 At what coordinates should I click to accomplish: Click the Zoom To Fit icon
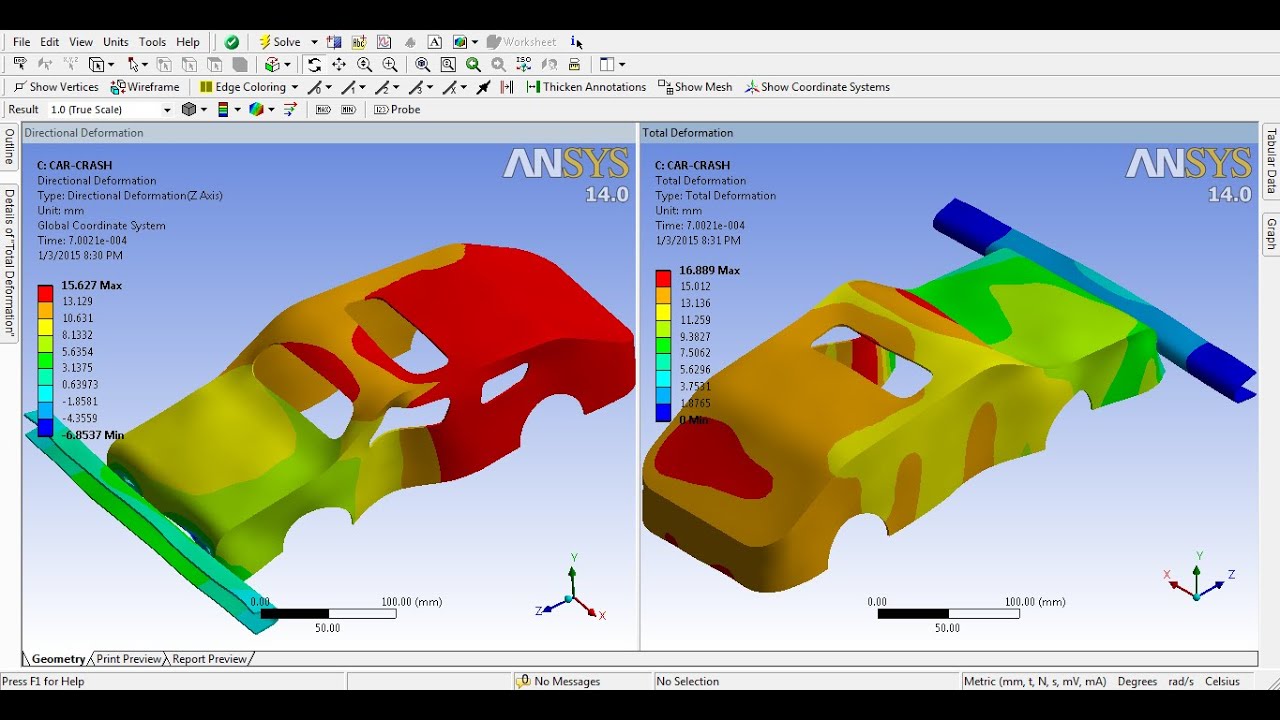click(x=423, y=64)
